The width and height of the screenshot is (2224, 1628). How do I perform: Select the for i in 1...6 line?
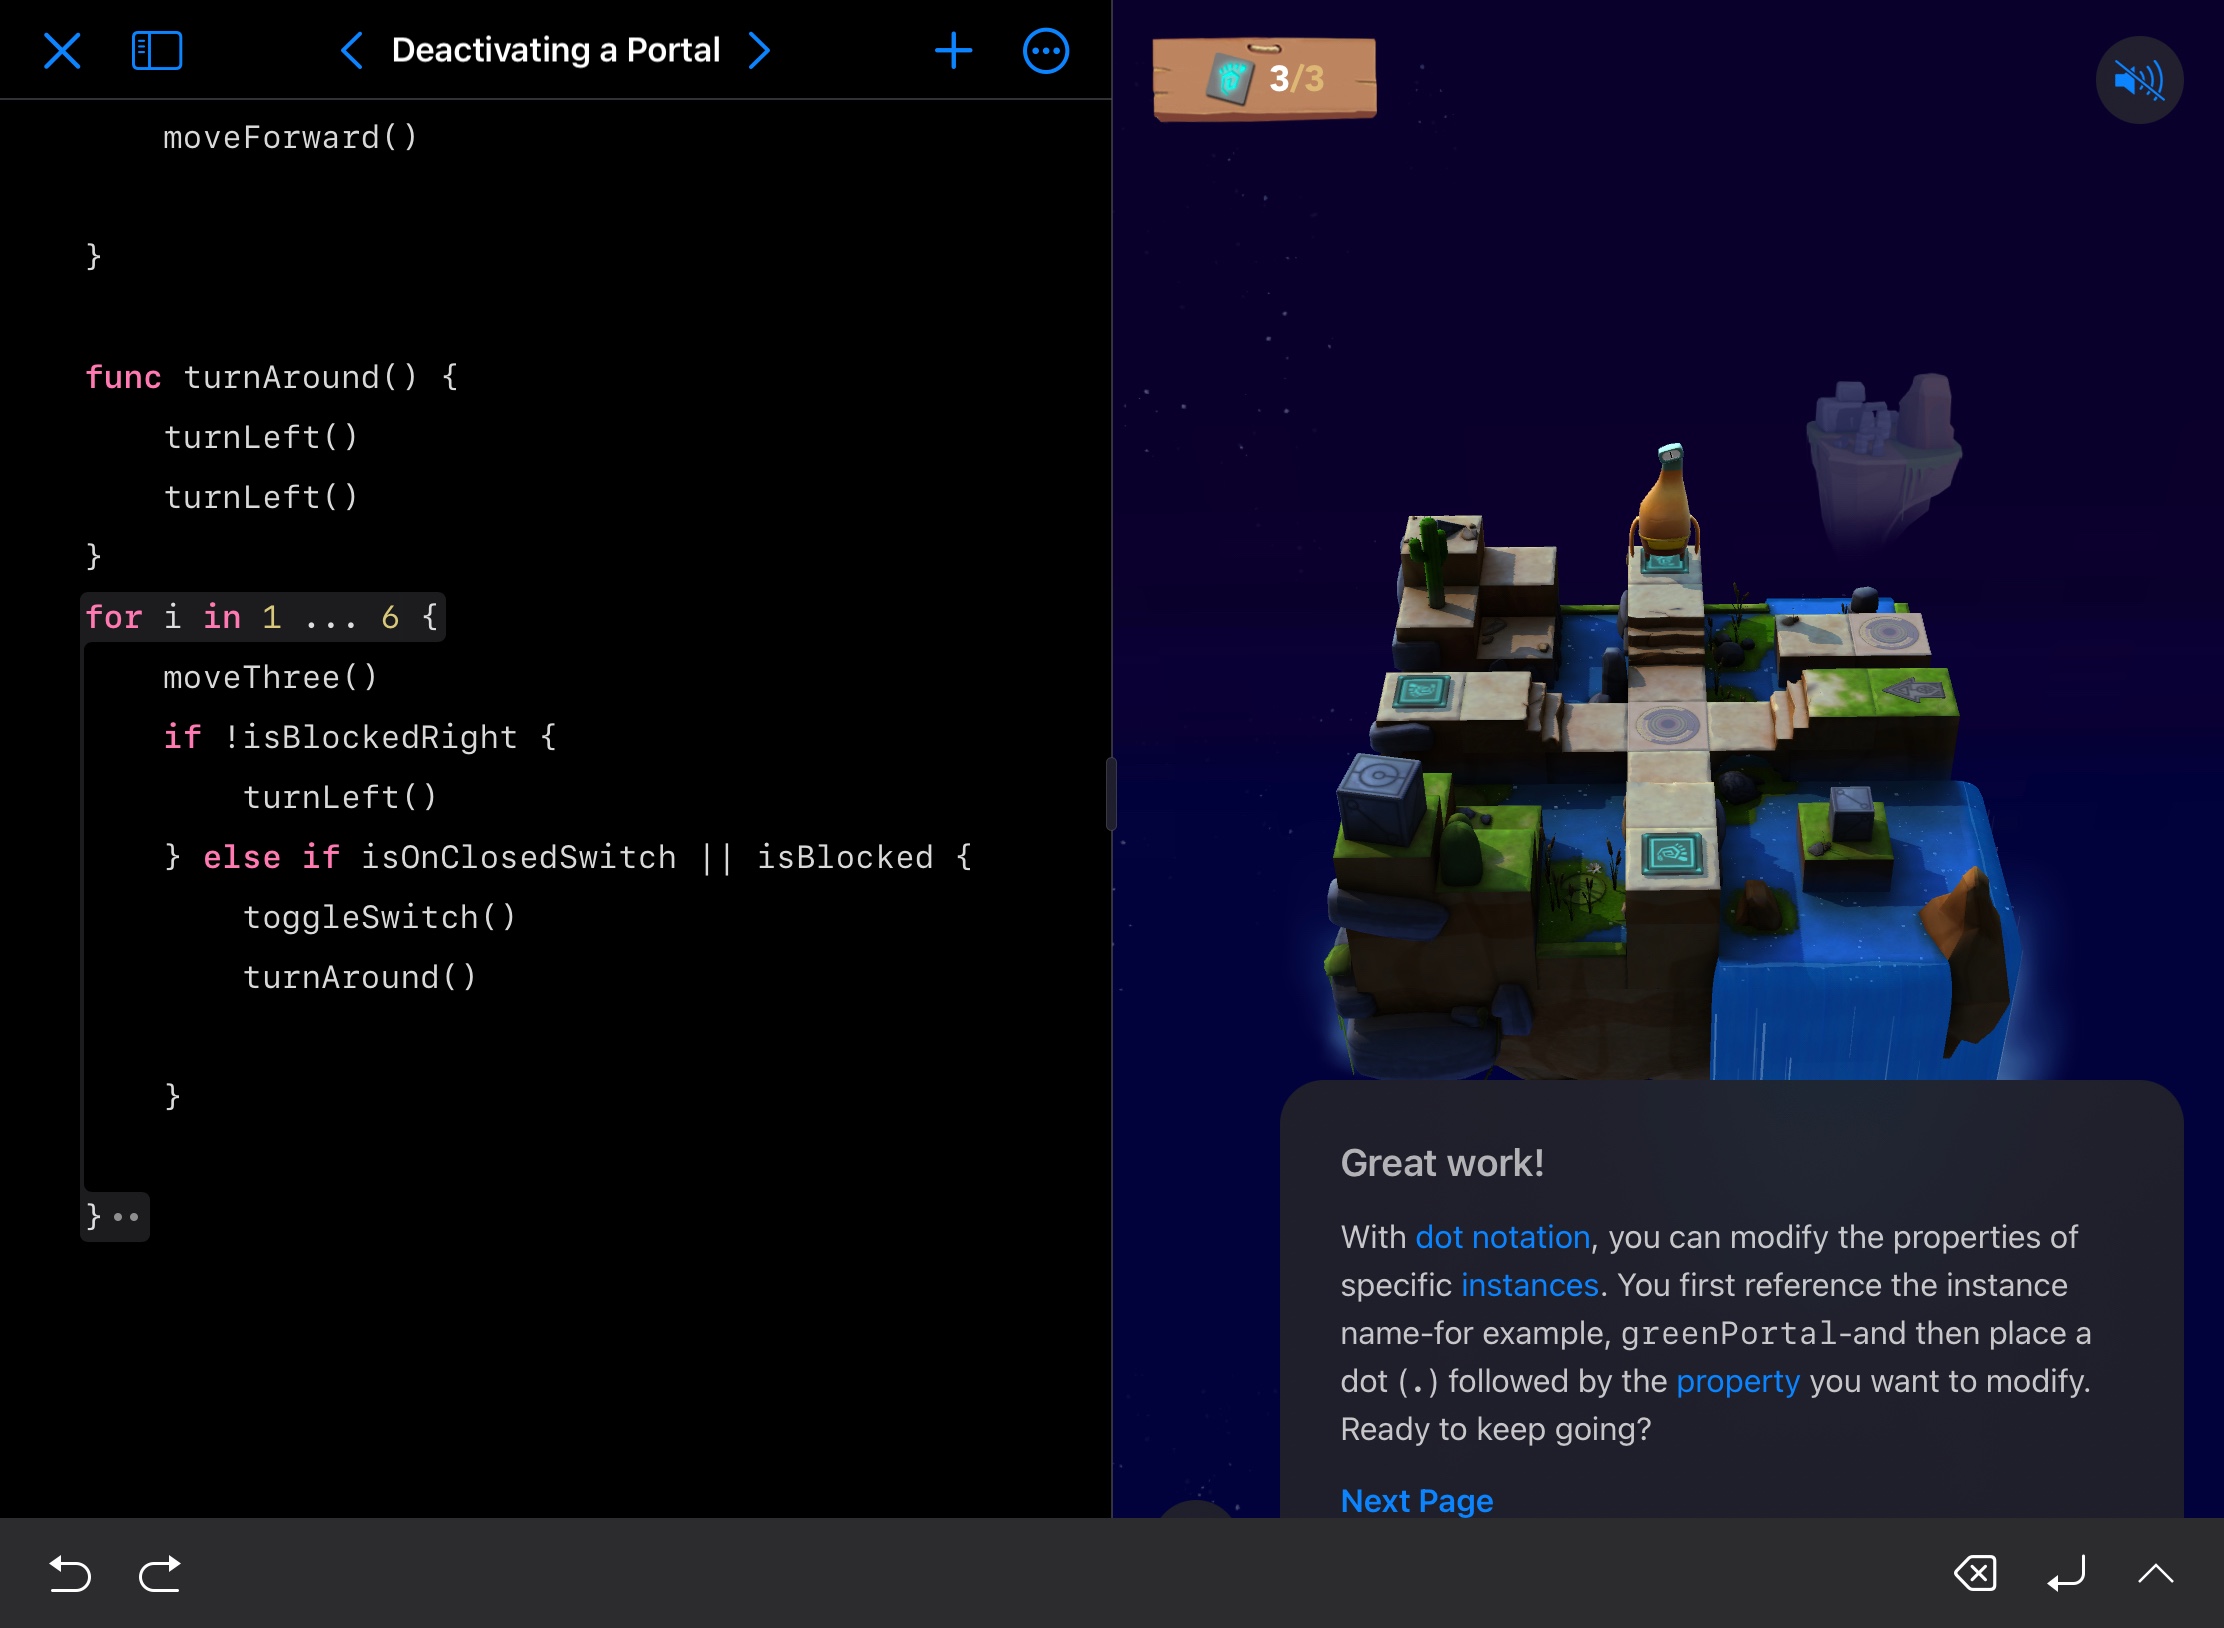pos(262,617)
